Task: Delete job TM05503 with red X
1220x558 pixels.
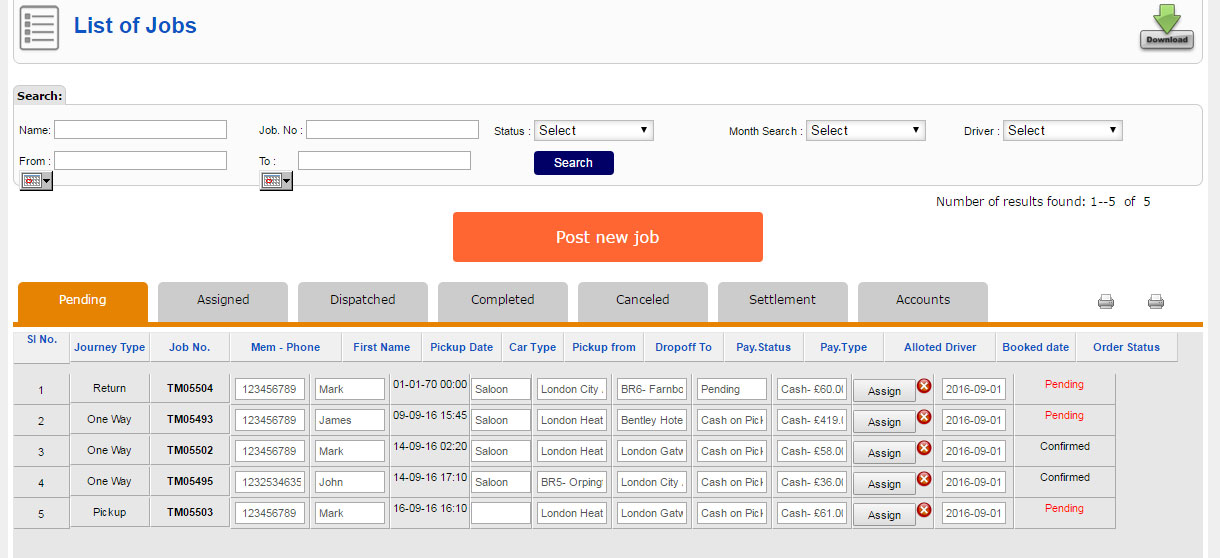Action: 924,510
